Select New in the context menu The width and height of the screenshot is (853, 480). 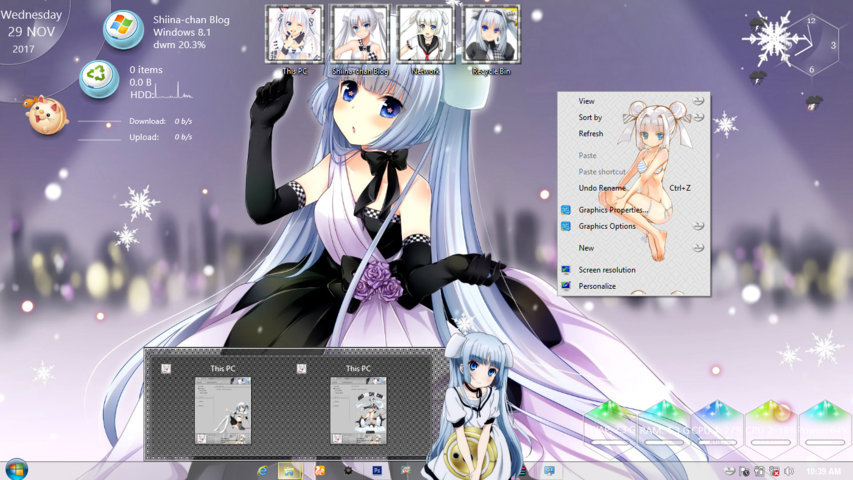pos(586,248)
